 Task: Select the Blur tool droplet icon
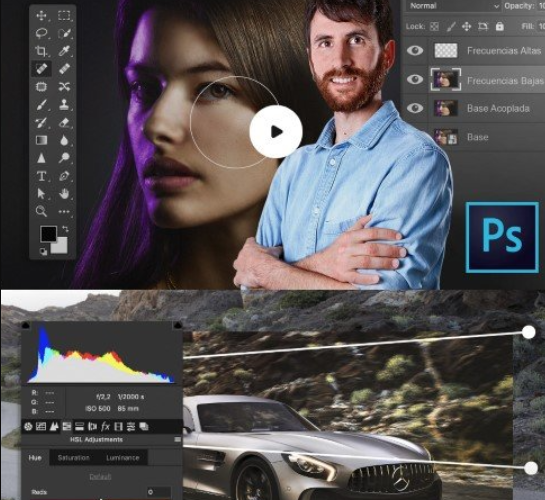64,140
